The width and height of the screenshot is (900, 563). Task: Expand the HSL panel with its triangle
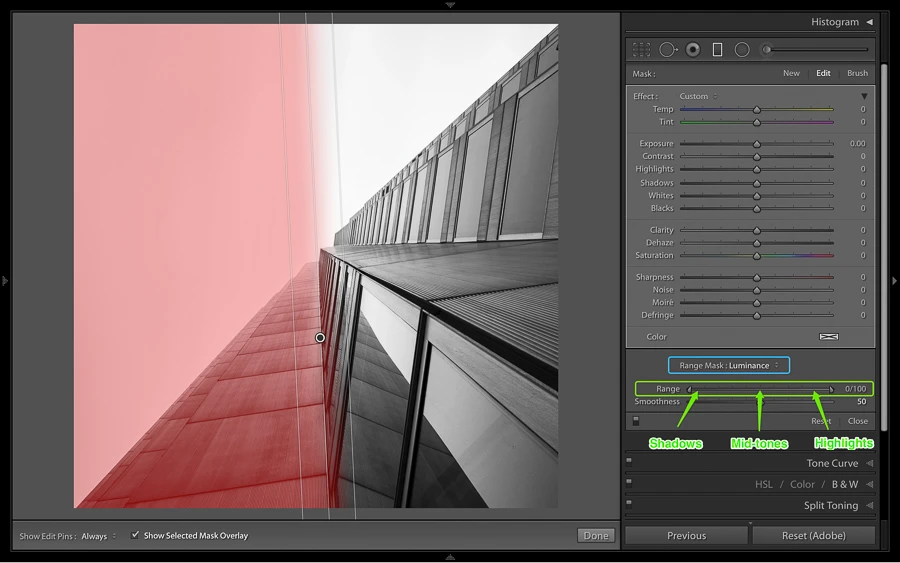(x=870, y=484)
